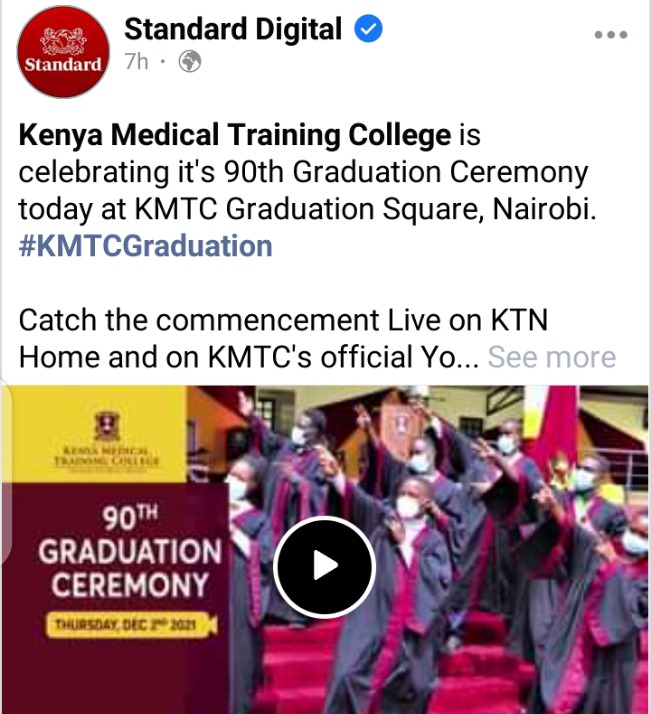Open the Standard Digital profile picture

(63, 51)
